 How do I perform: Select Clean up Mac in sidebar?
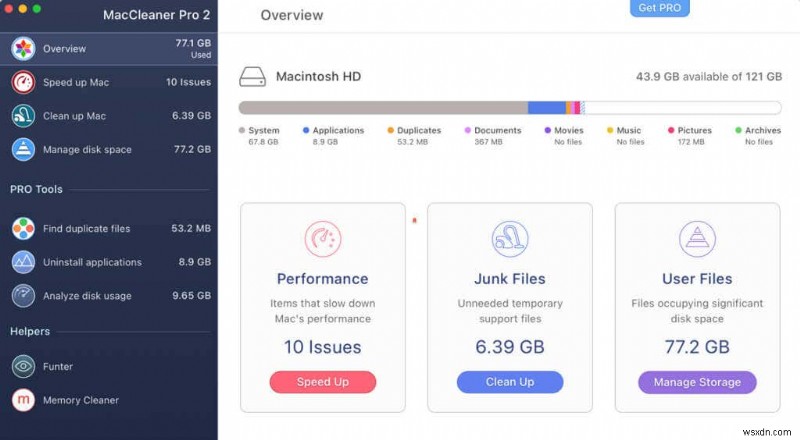tap(109, 116)
